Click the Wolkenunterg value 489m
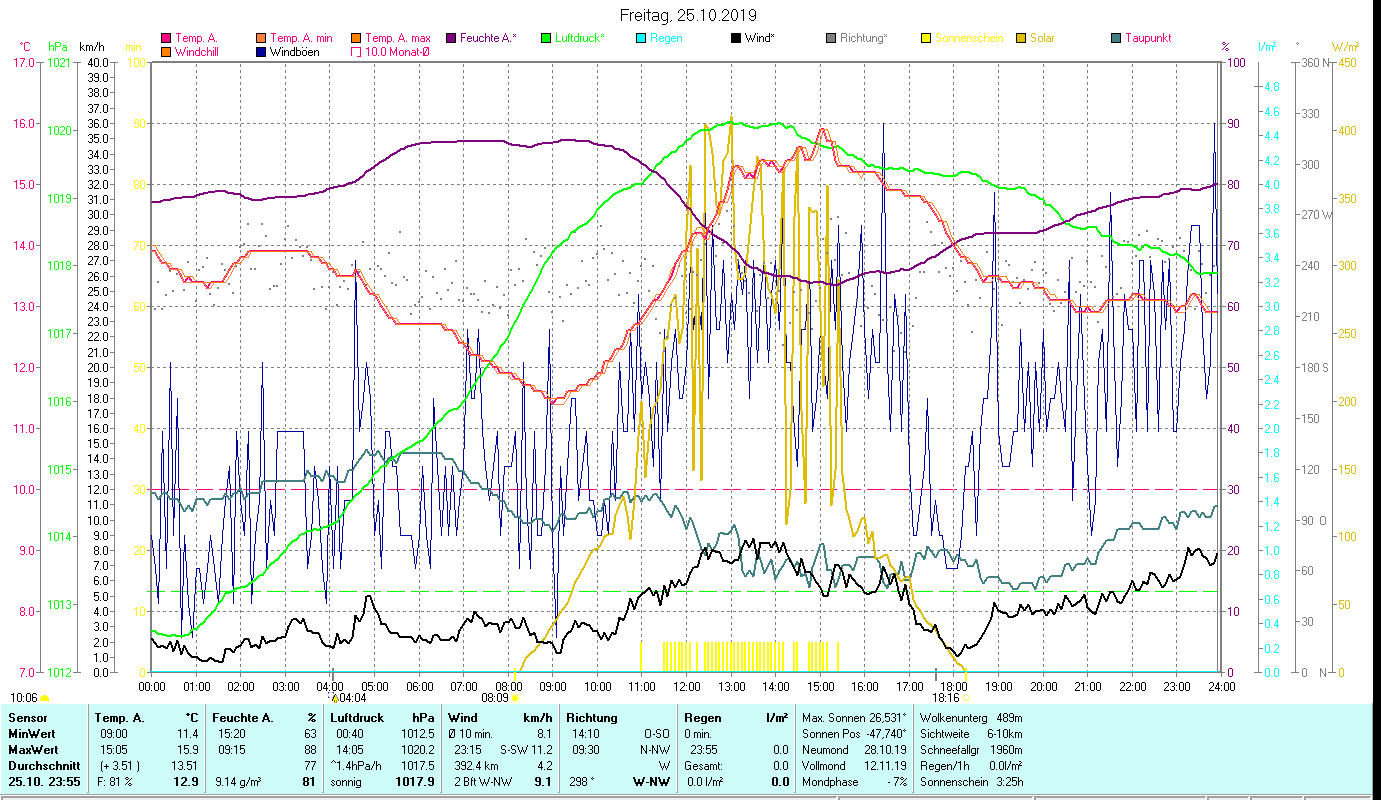The image size is (1381, 800). pos(1009,718)
